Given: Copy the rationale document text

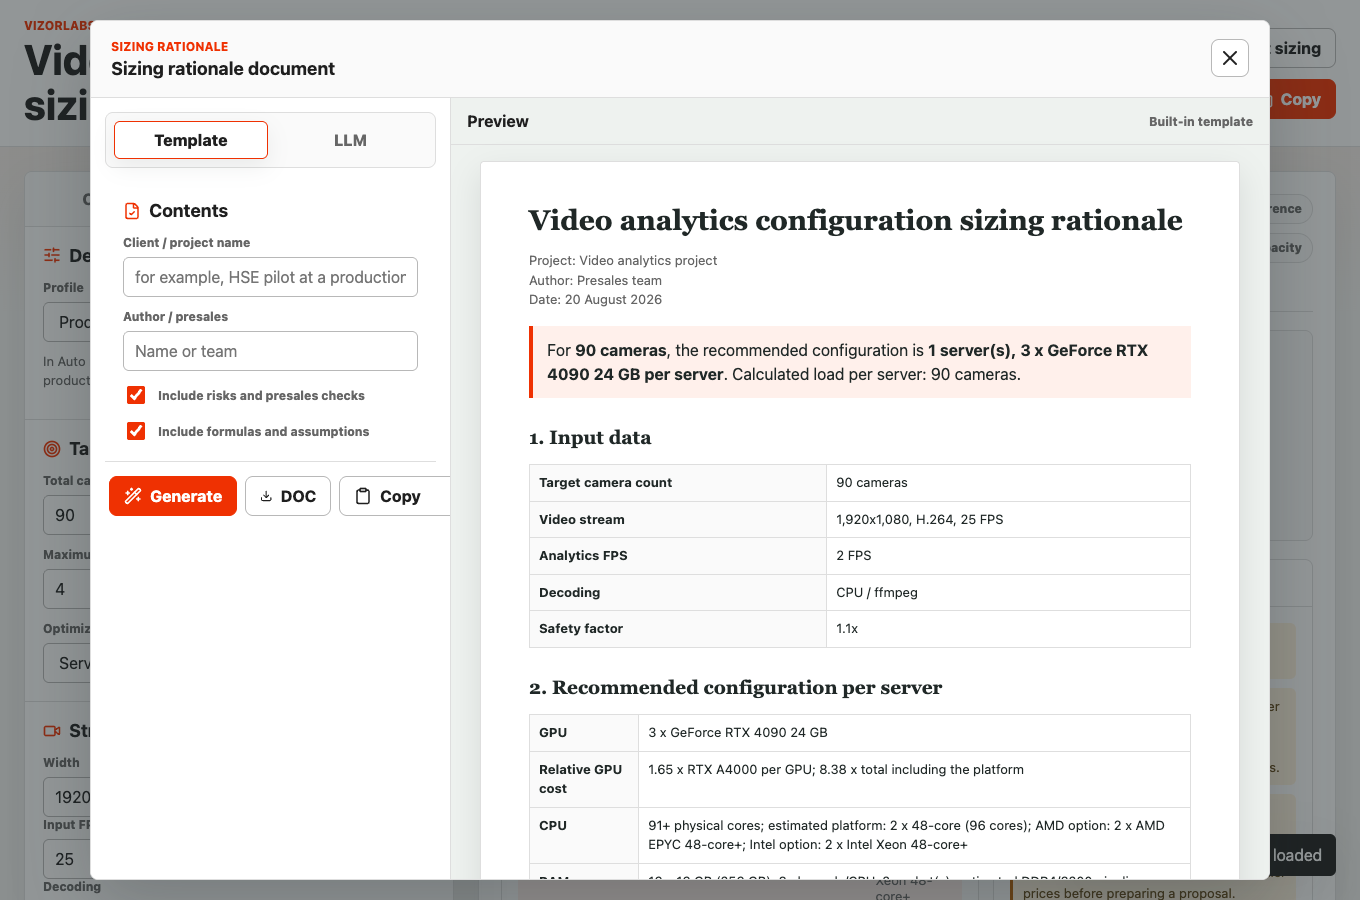Looking at the screenshot, I should click(x=394, y=496).
